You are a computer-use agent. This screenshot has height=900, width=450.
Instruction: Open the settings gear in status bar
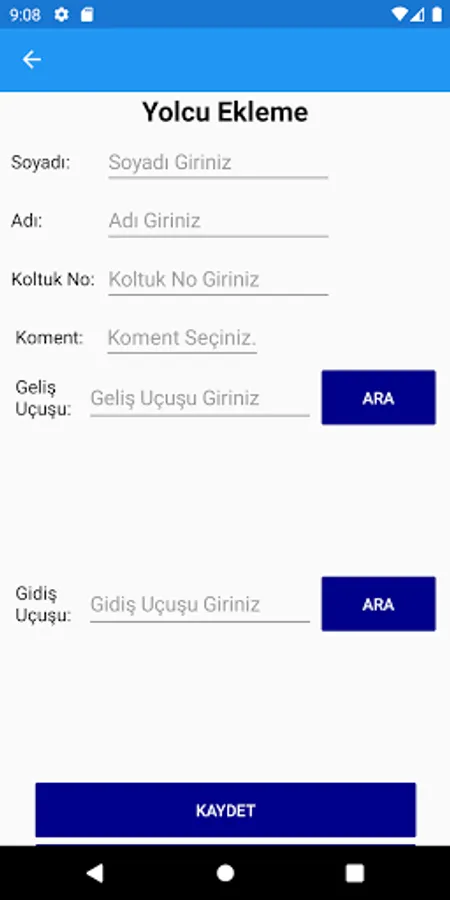[61, 14]
